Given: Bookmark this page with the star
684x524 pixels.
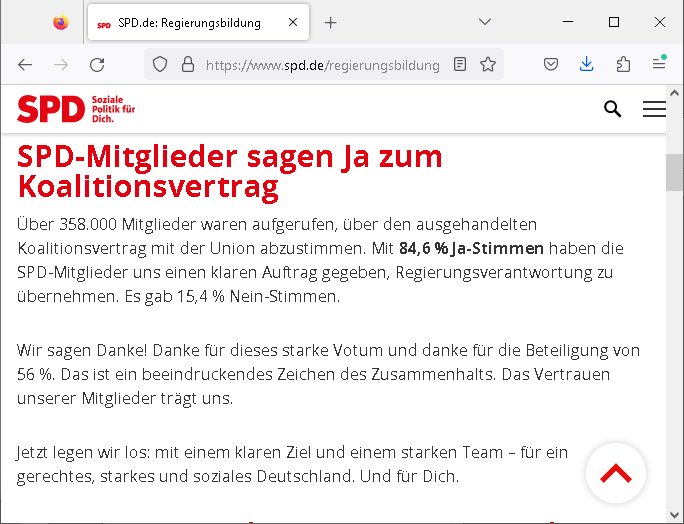Looking at the screenshot, I should tap(487, 65).
